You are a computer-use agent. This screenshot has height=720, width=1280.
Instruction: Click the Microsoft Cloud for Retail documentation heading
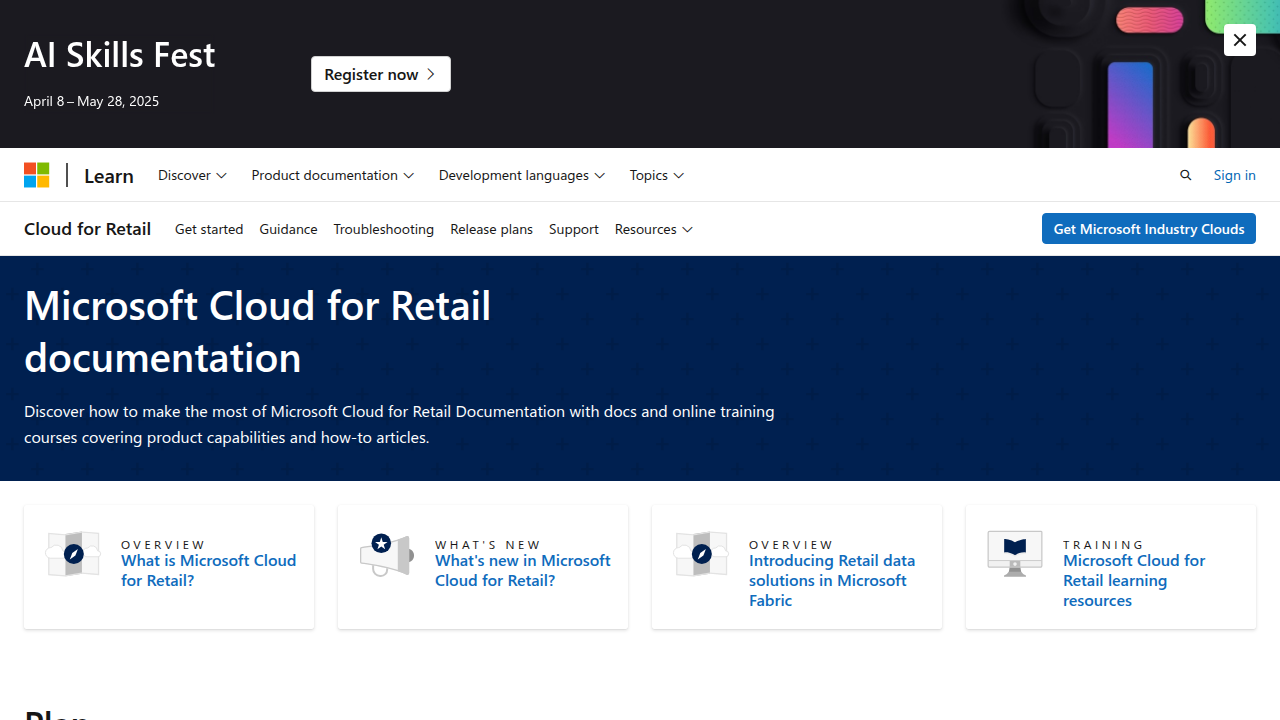coord(258,331)
